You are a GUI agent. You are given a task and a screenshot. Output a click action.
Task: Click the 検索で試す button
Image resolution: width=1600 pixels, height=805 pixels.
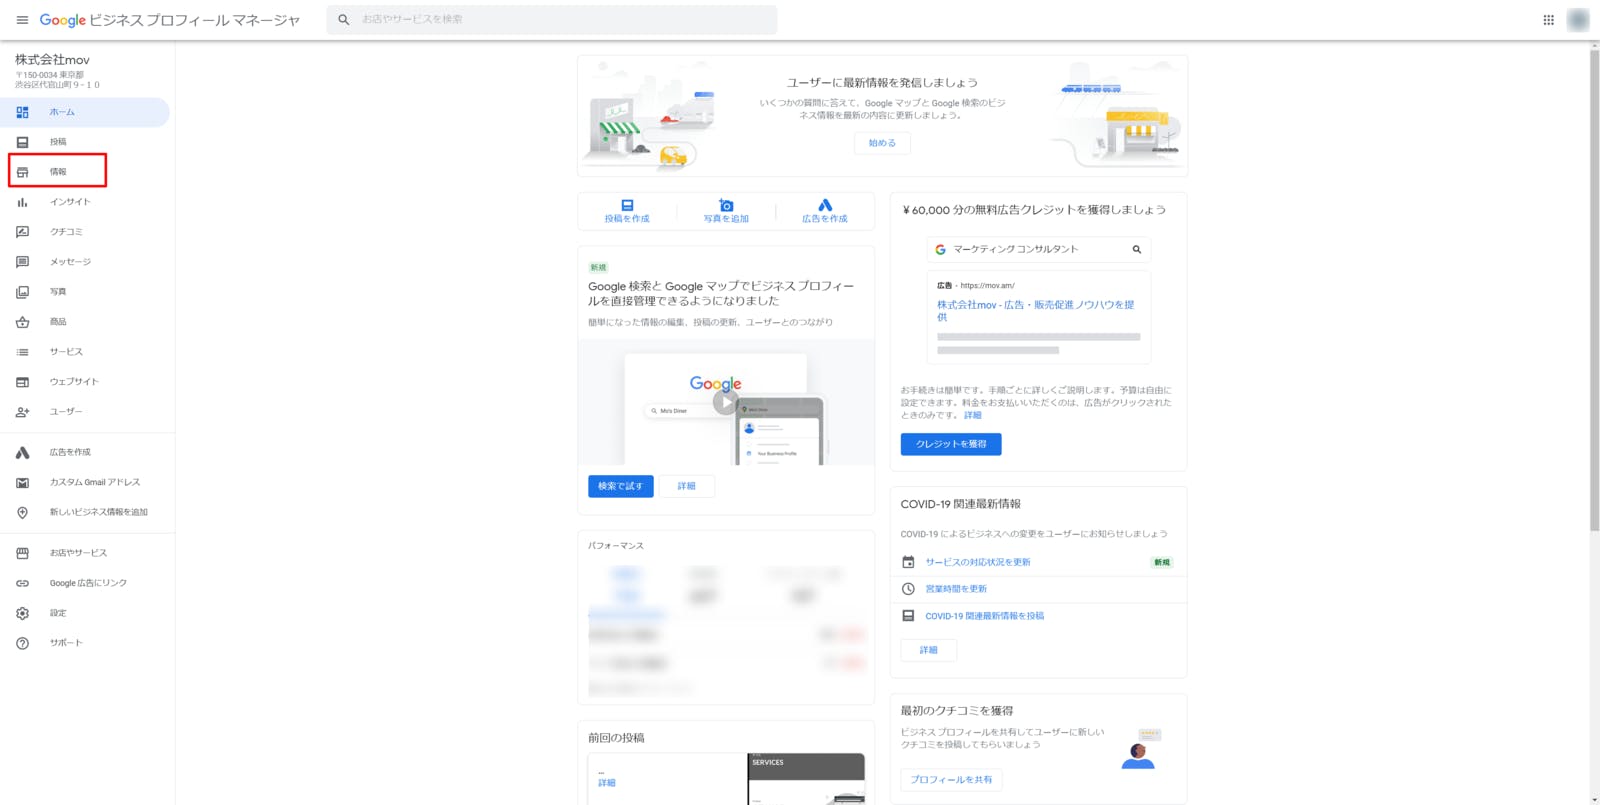621,486
